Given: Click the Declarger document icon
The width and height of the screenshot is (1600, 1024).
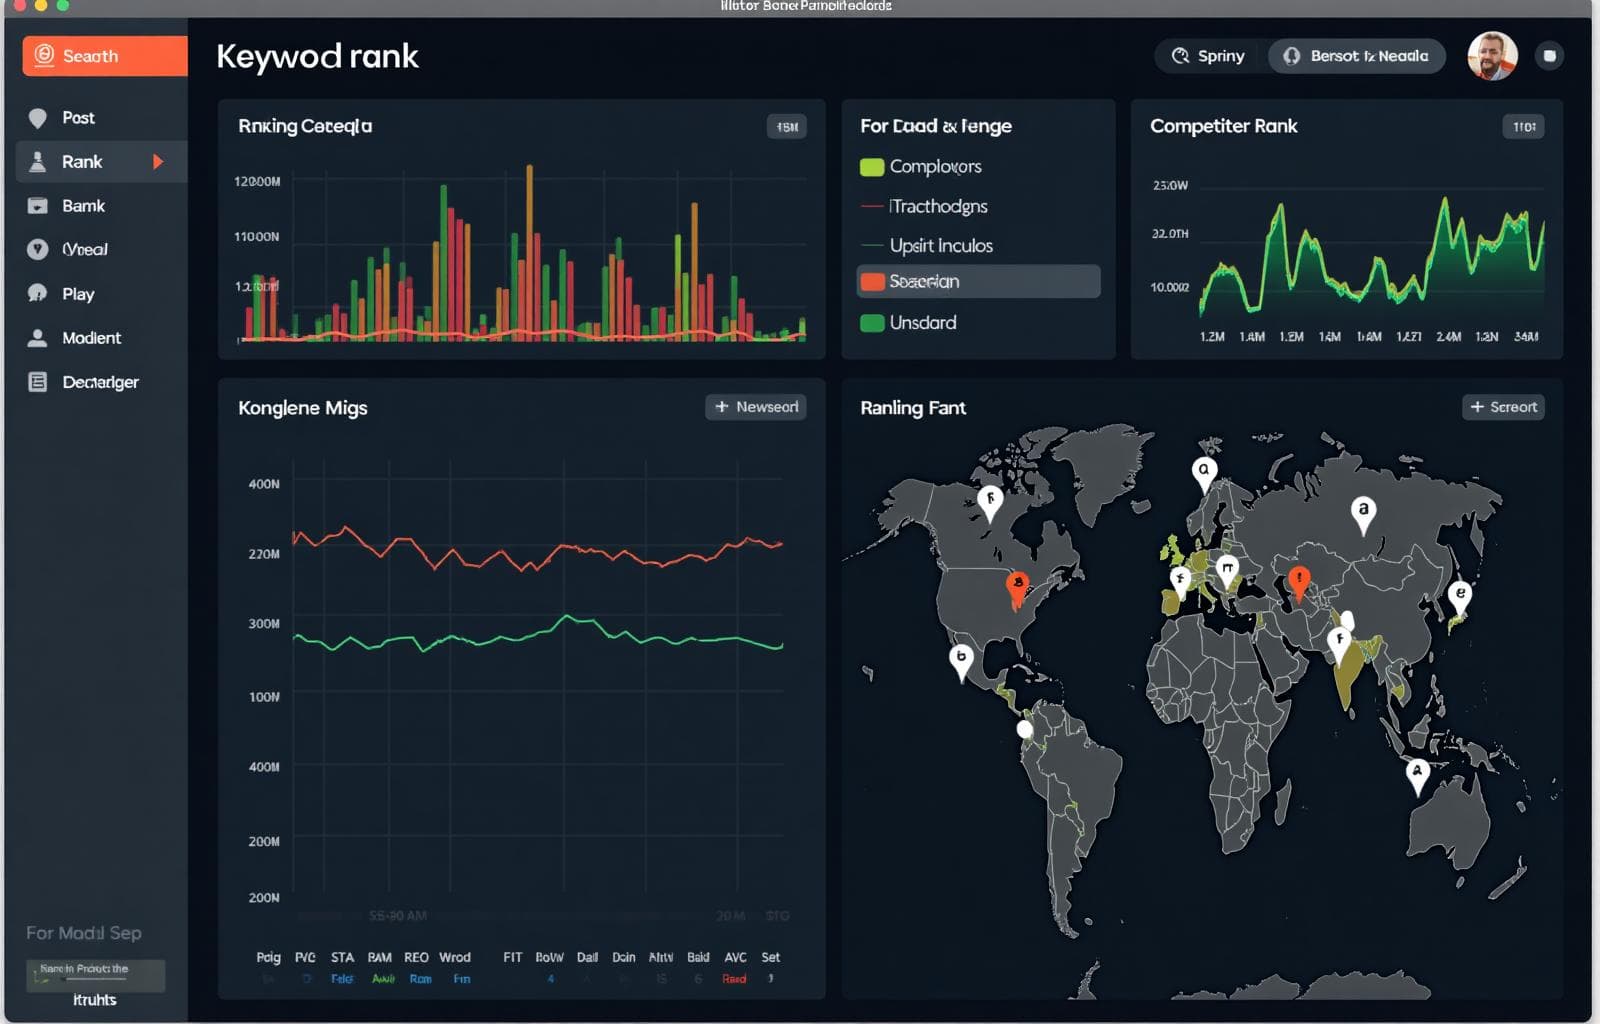Looking at the screenshot, I should [x=37, y=381].
